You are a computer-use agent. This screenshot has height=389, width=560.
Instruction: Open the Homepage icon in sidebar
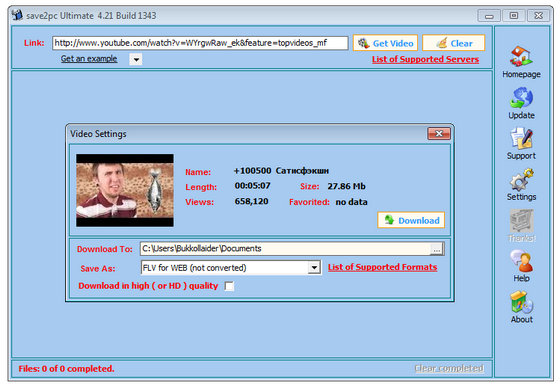[521, 56]
